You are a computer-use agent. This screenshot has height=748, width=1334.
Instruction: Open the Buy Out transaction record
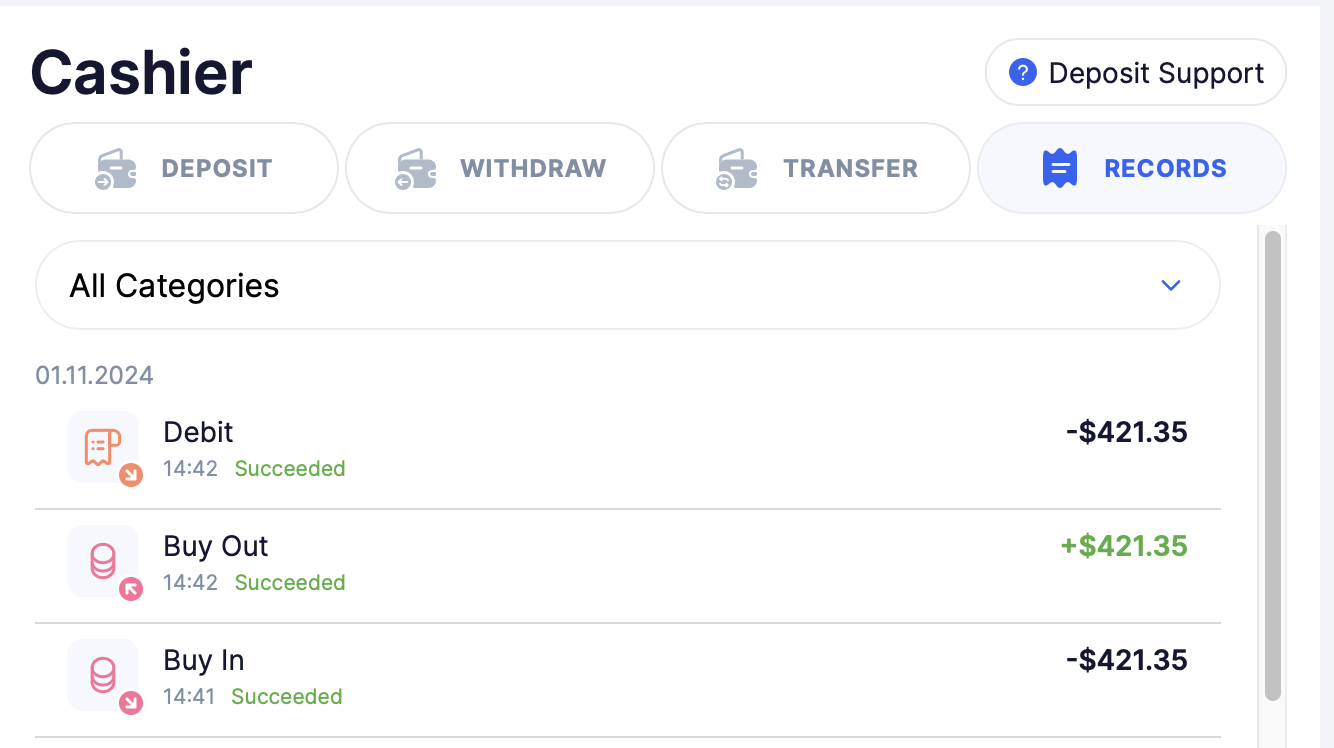(x=627, y=564)
